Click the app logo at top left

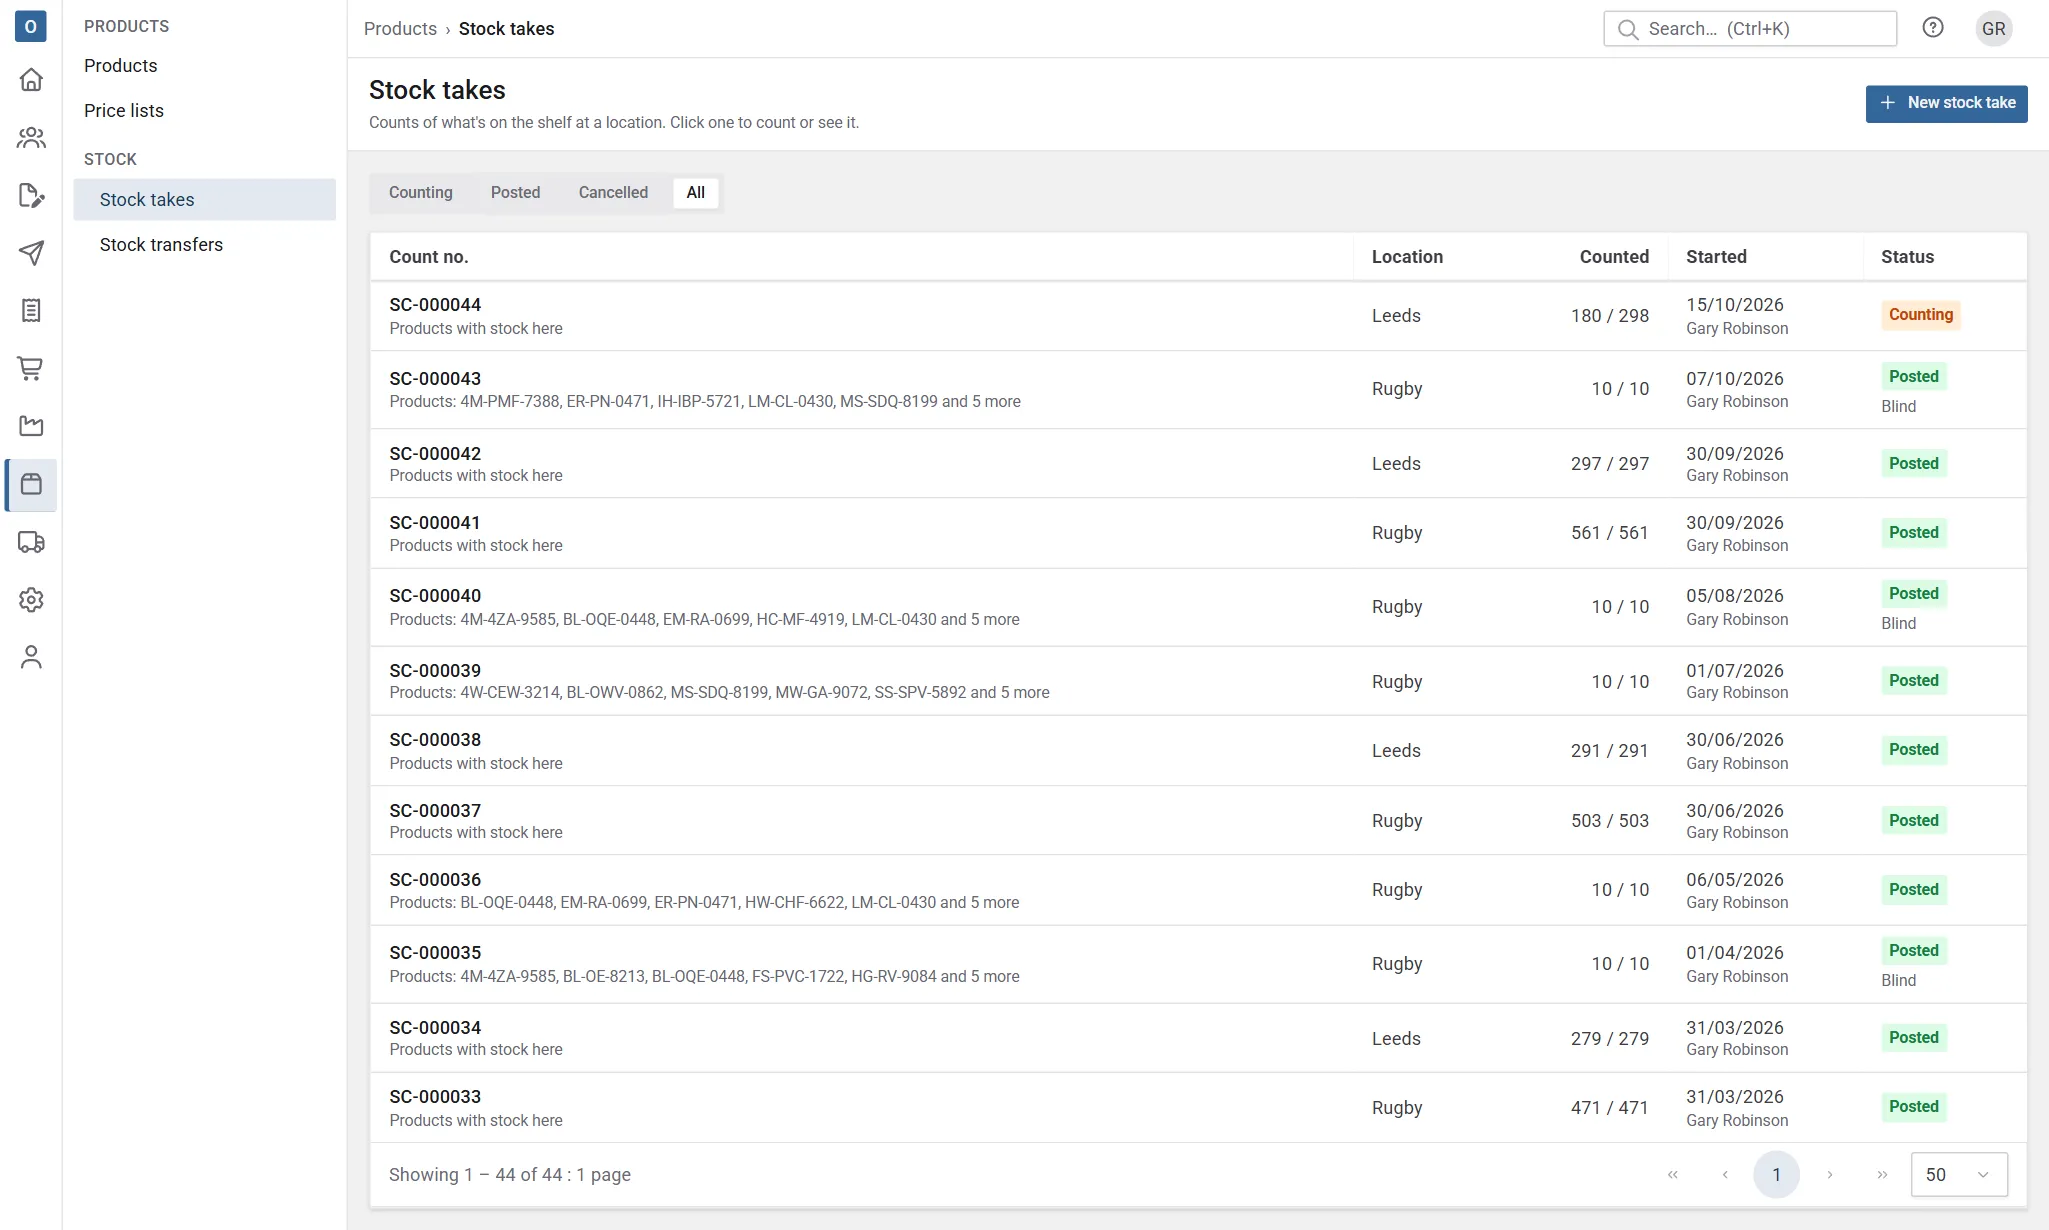31,27
